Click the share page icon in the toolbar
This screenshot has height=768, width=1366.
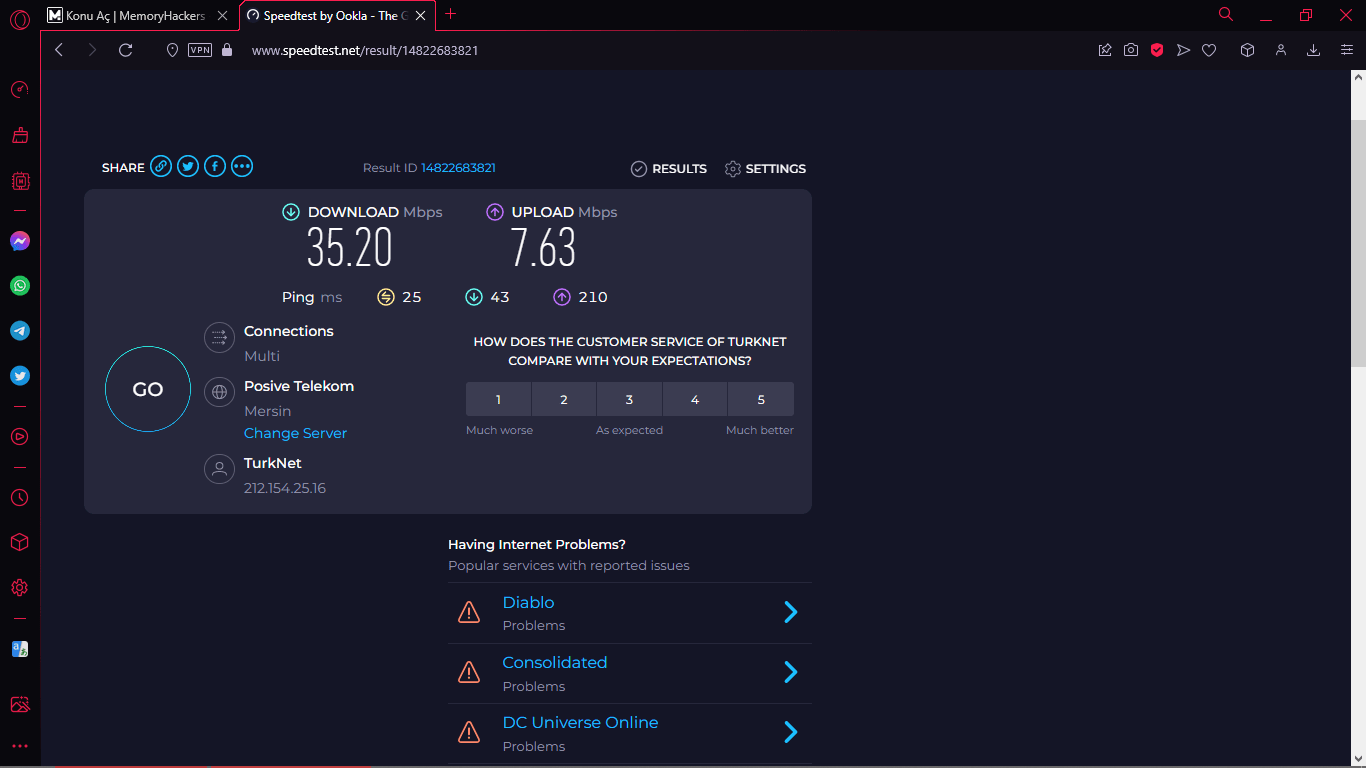click(x=1105, y=50)
